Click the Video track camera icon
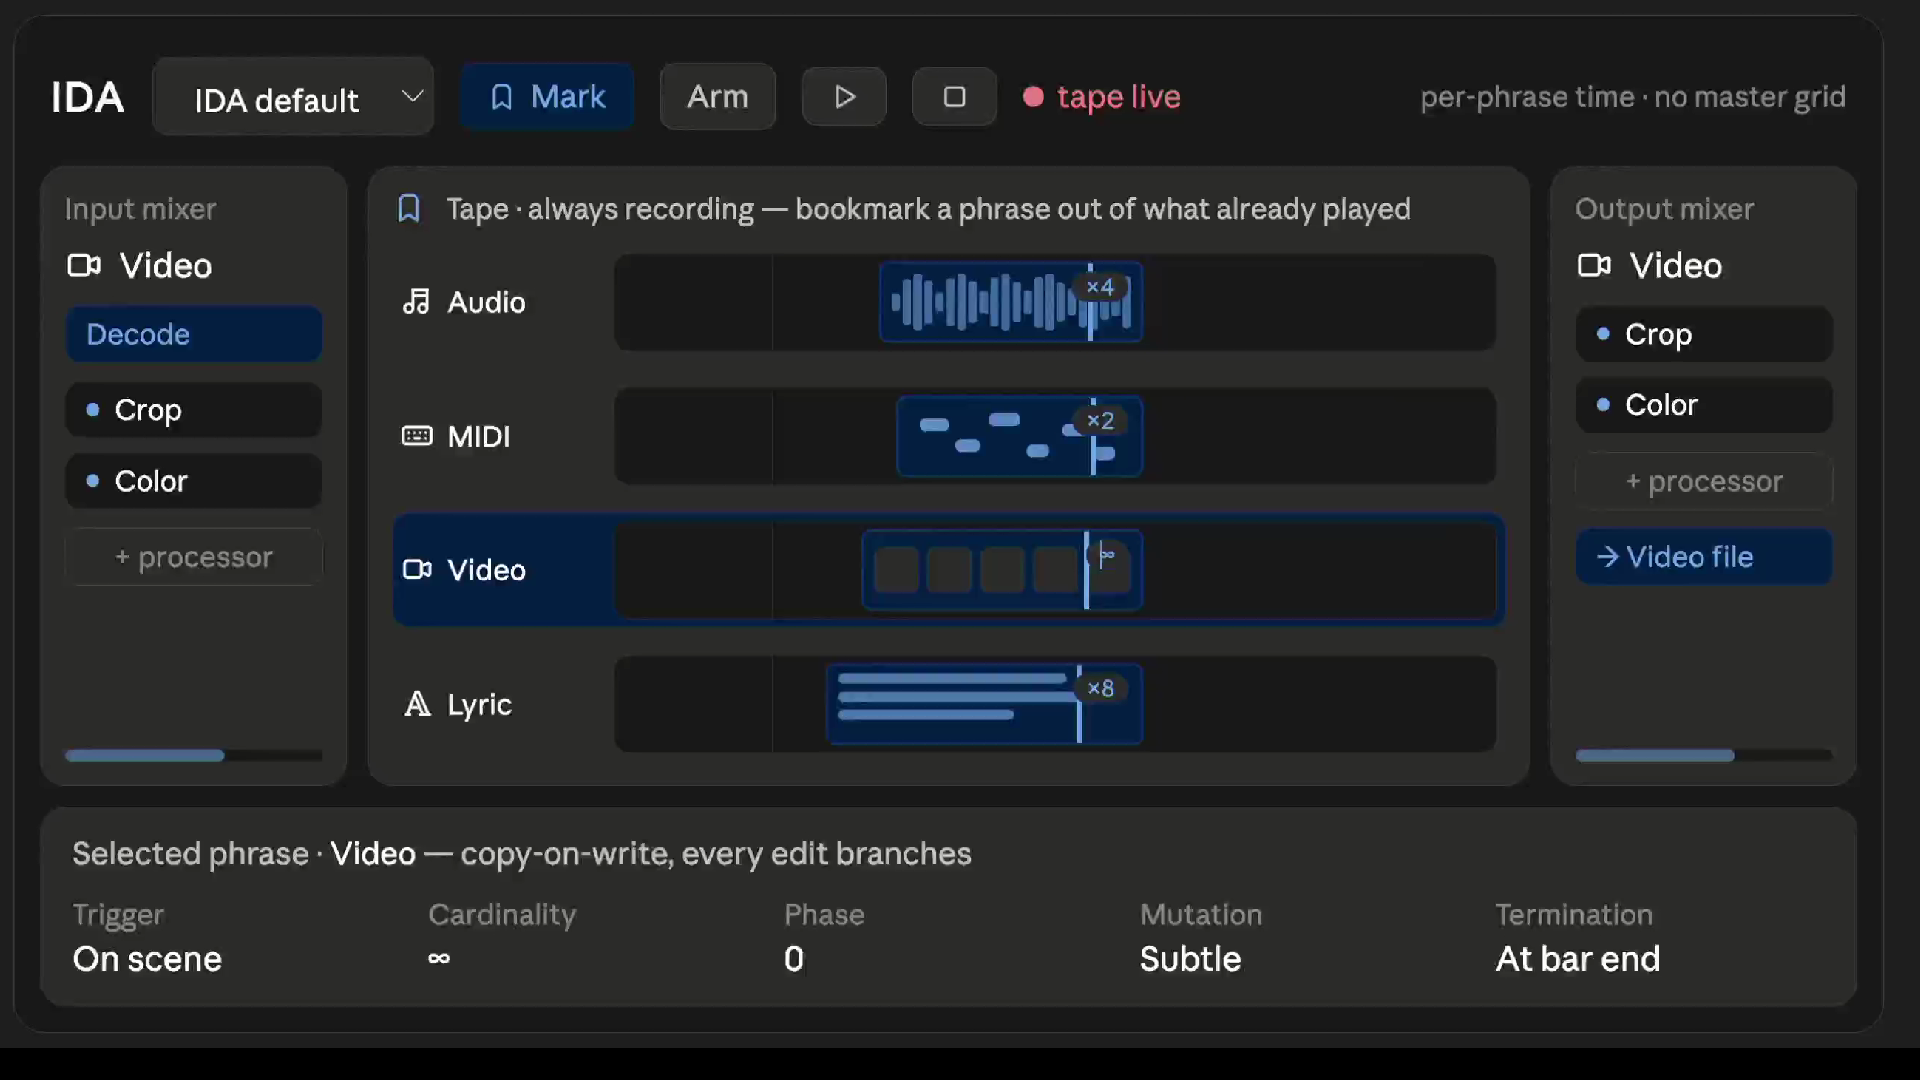This screenshot has height=1080, width=1920. [417, 569]
